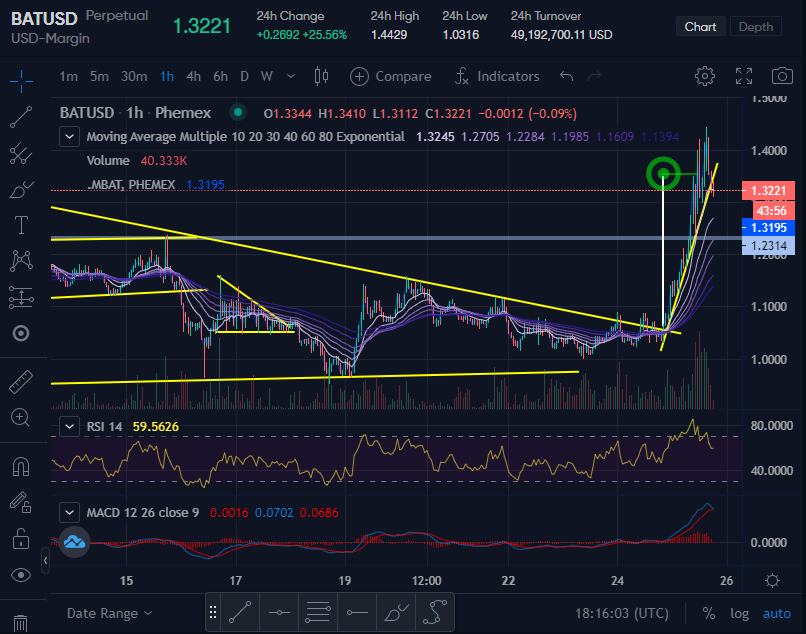Viewport: 806px width, 634px height.
Task: Click the Compare symbol button
Action: [391, 76]
